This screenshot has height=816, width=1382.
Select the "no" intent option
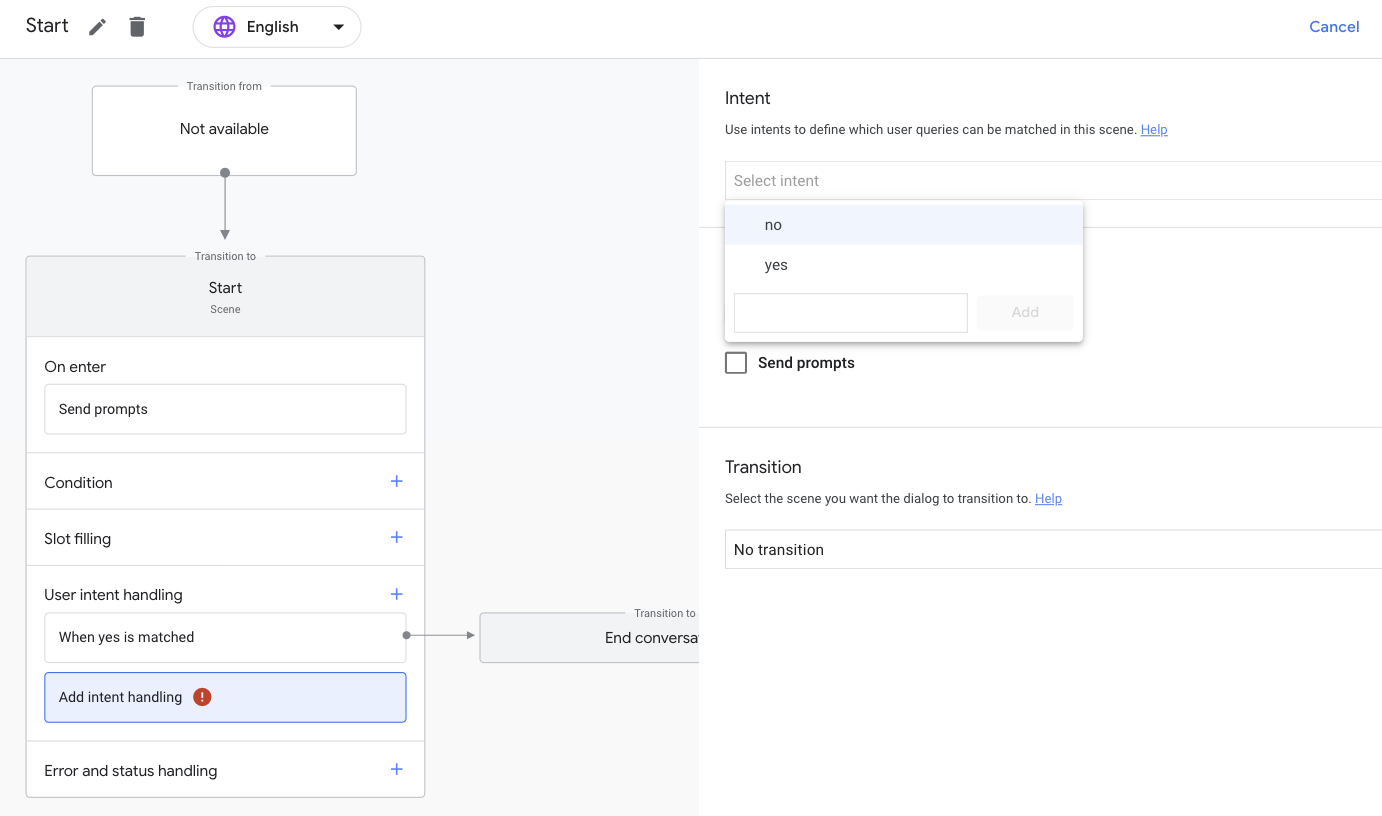(773, 224)
